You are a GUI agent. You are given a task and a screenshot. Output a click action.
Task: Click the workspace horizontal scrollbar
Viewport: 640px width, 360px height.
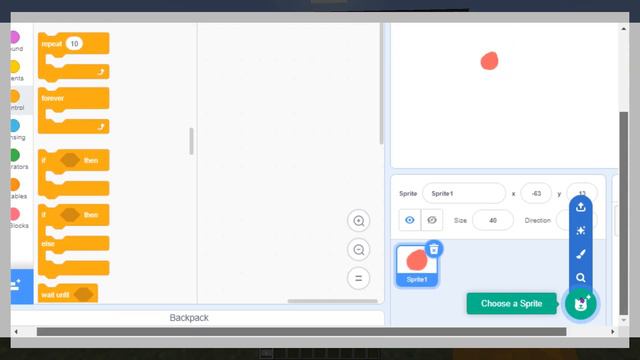click(332, 301)
